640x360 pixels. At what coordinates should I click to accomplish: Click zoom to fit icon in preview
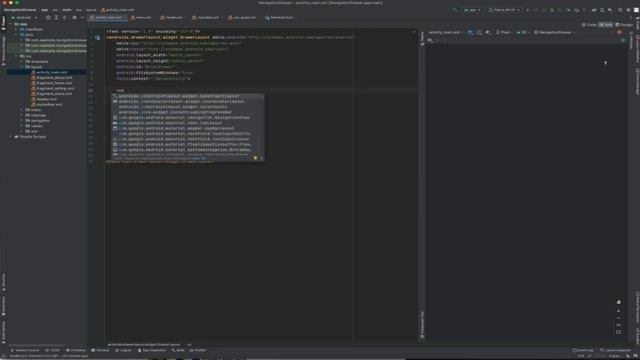[x=618, y=332]
